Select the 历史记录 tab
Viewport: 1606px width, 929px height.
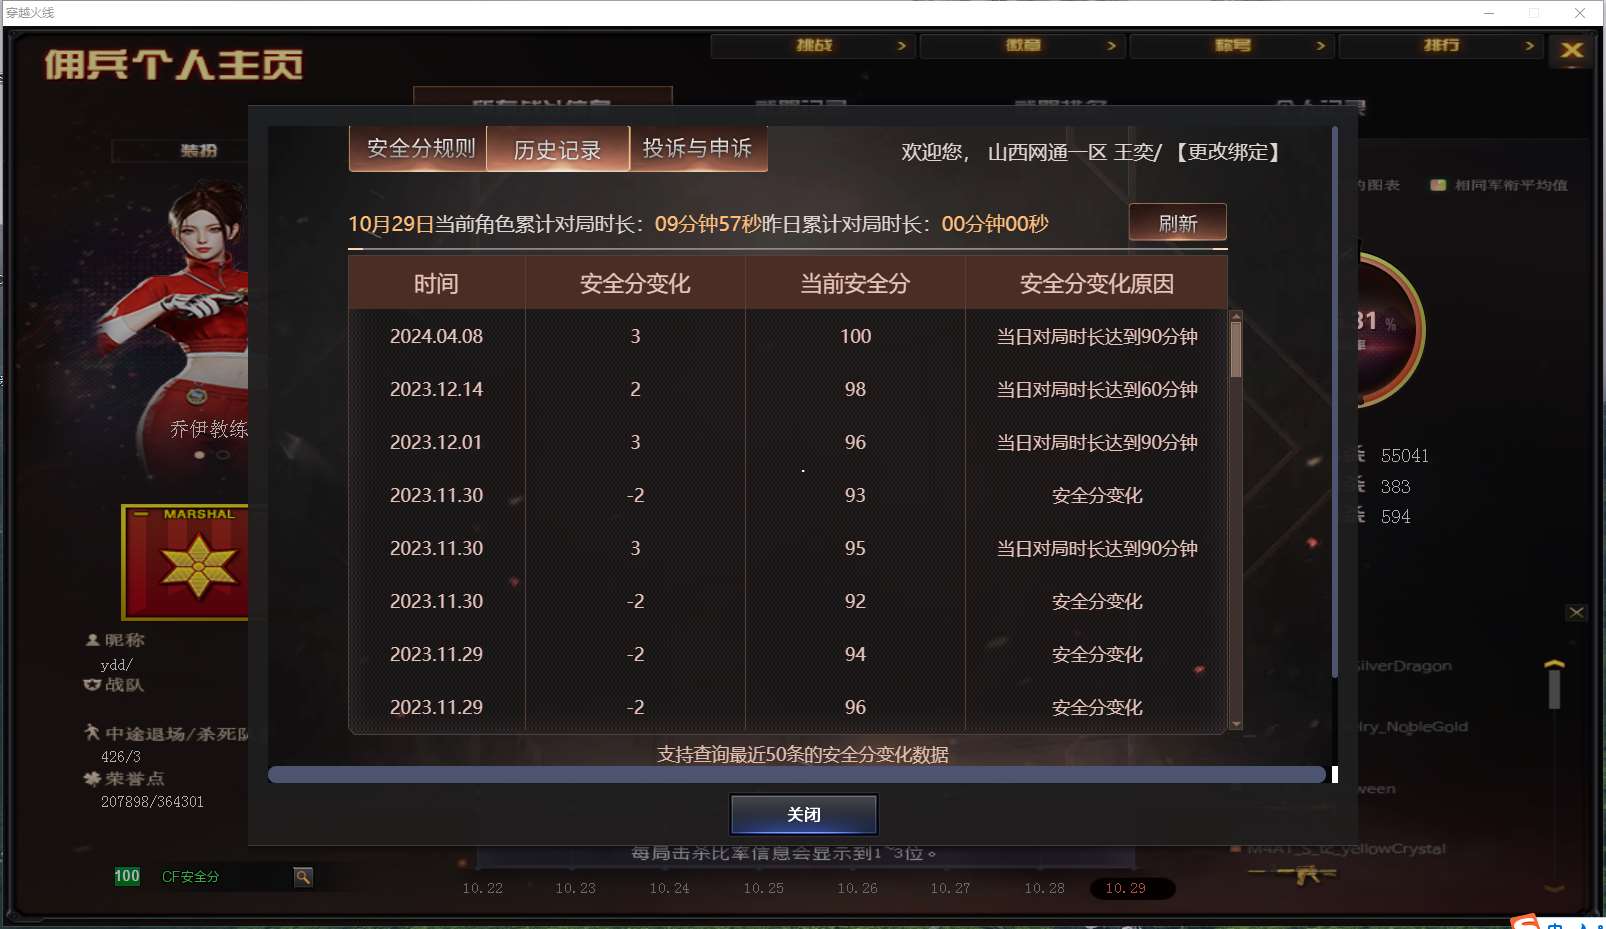pos(557,150)
